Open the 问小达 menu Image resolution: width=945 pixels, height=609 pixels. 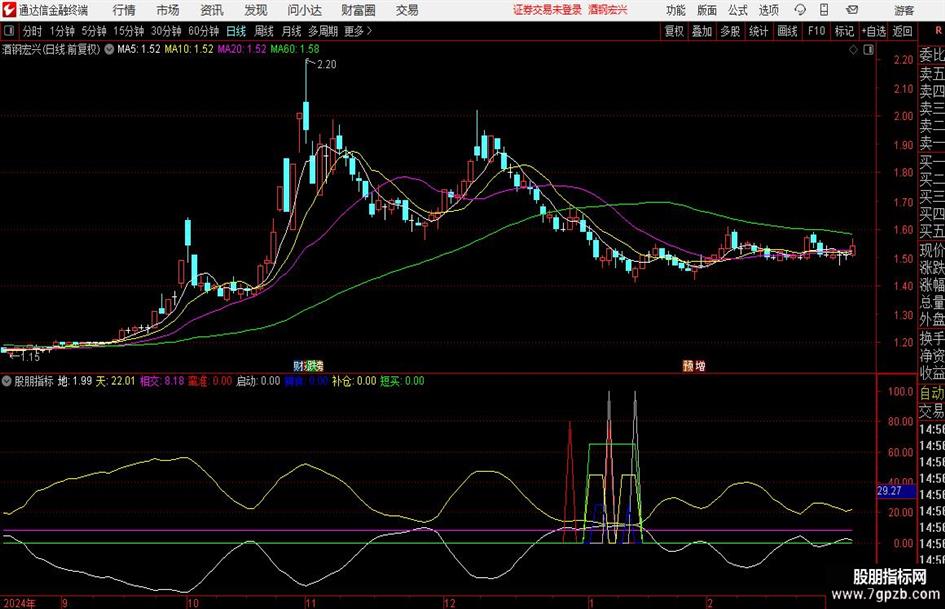[305, 10]
